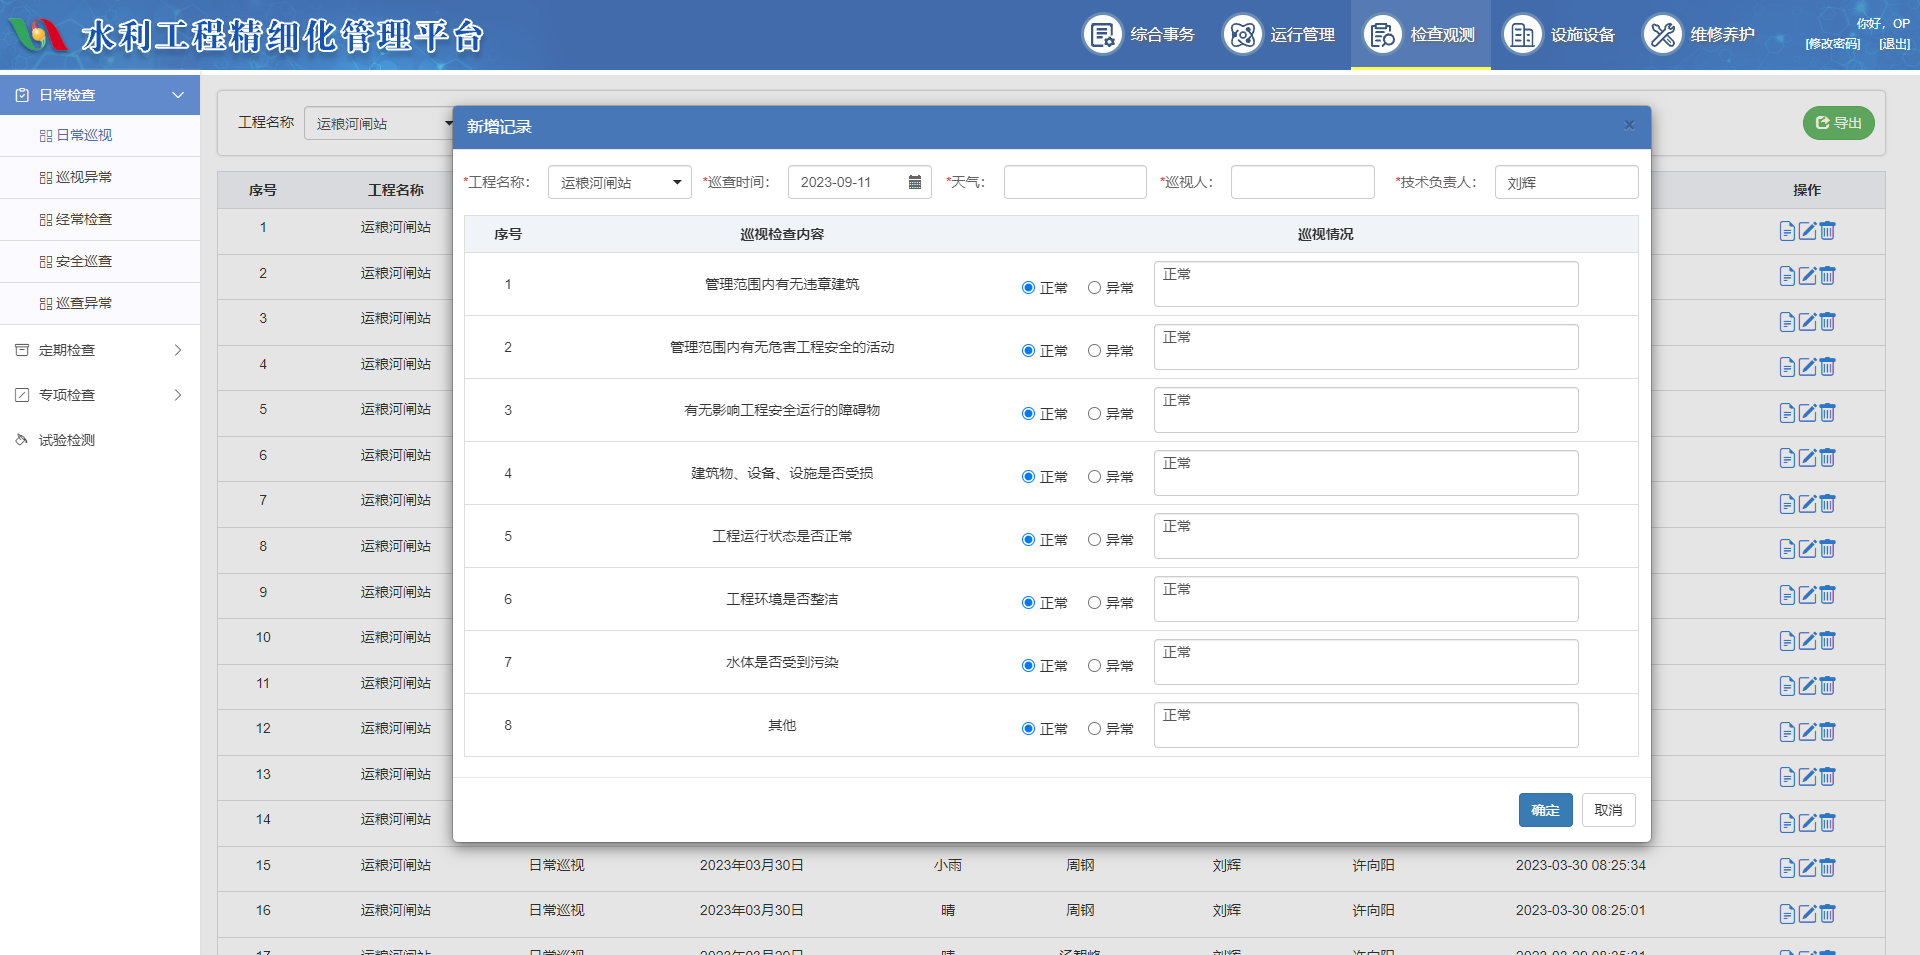Open the 综合事务 module icon

(x=1103, y=35)
